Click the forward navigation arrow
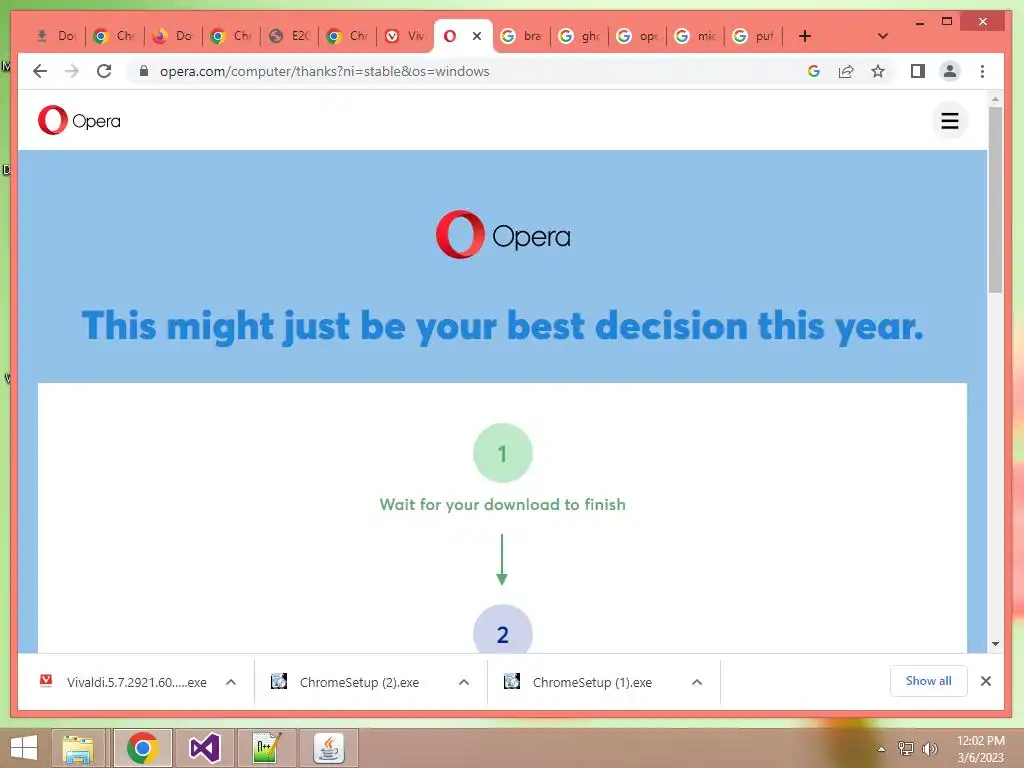 click(x=72, y=71)
